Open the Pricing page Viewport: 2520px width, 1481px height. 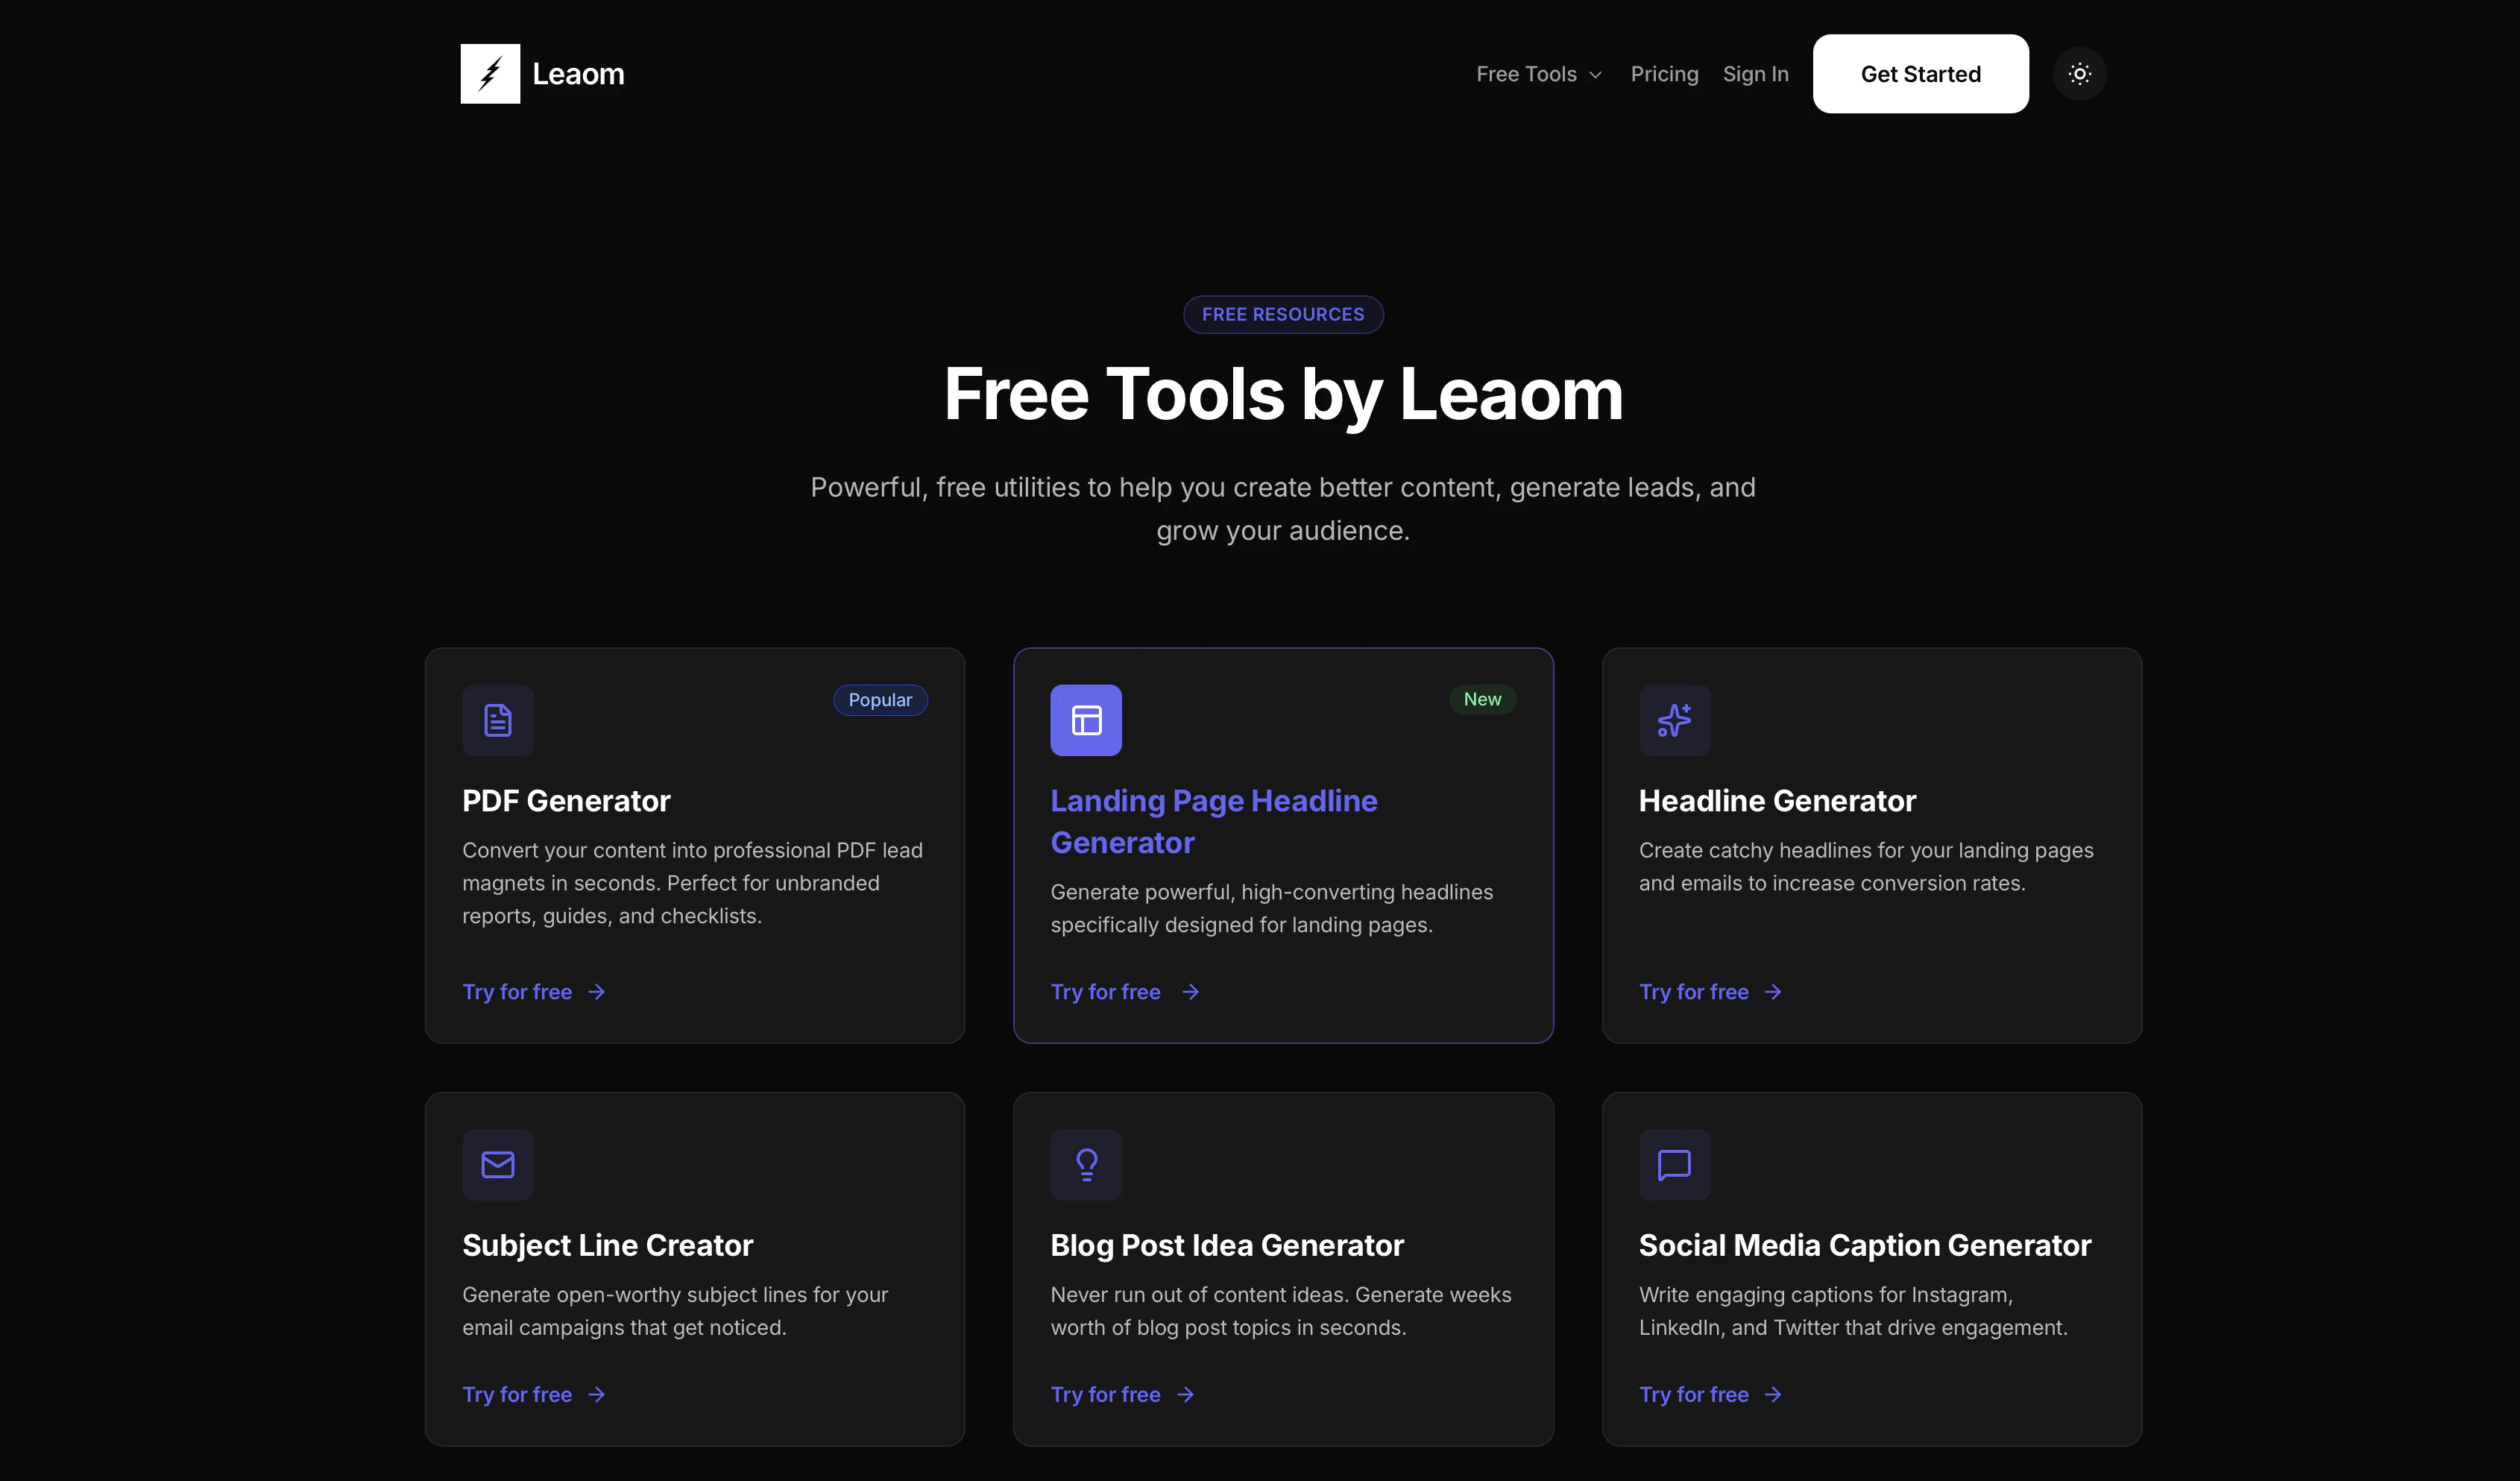[1664, 74]
